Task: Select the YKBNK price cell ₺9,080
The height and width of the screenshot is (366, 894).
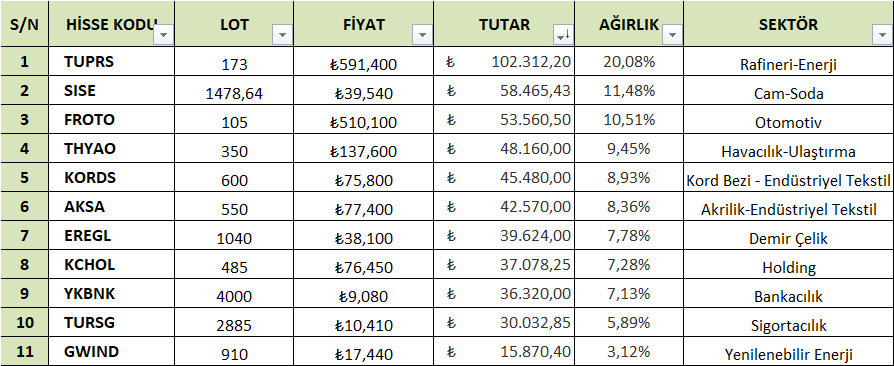Action: [x=363, y=294]
